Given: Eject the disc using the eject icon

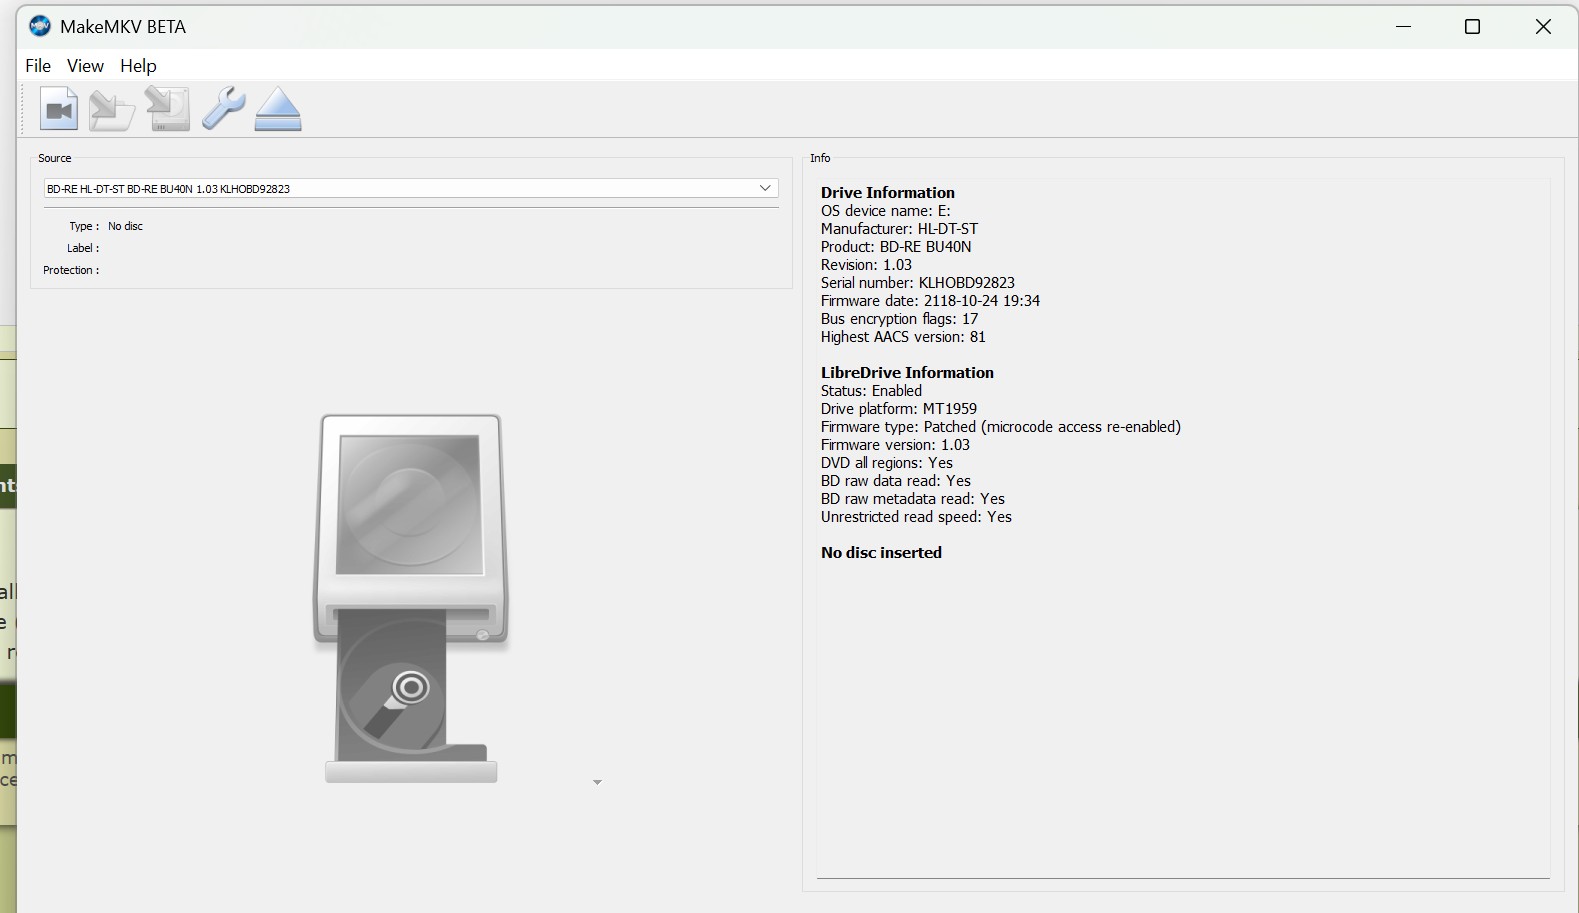Looking at the screenshot, I should pos(278,109).
